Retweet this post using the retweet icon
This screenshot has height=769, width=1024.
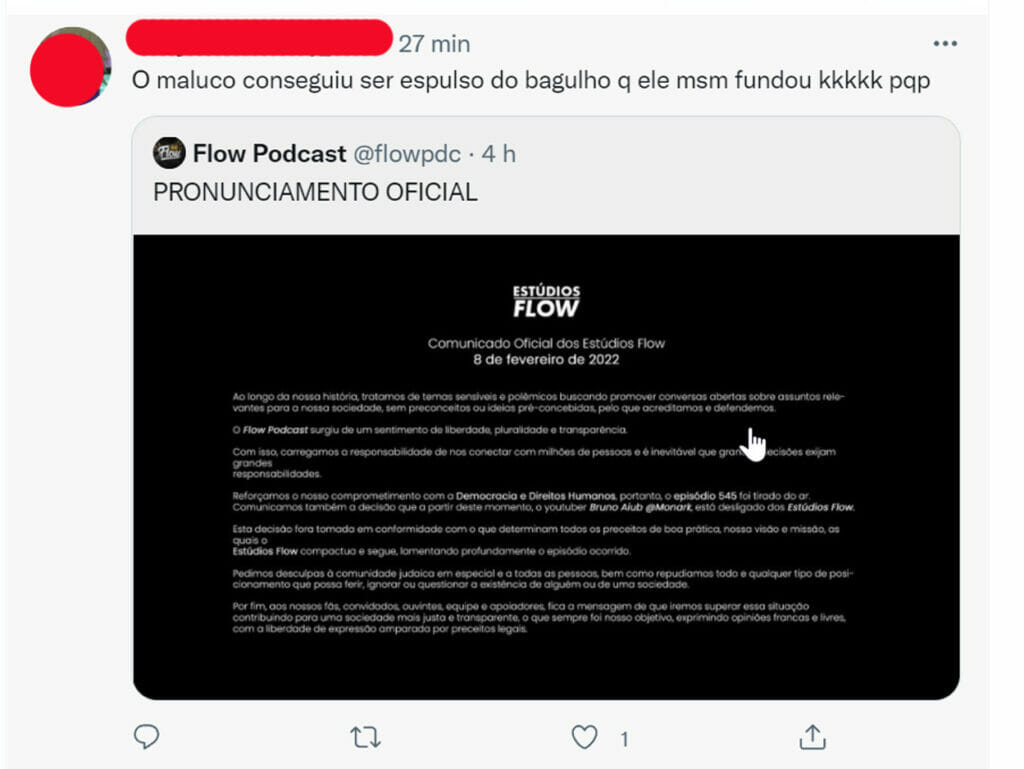(365, 738)
